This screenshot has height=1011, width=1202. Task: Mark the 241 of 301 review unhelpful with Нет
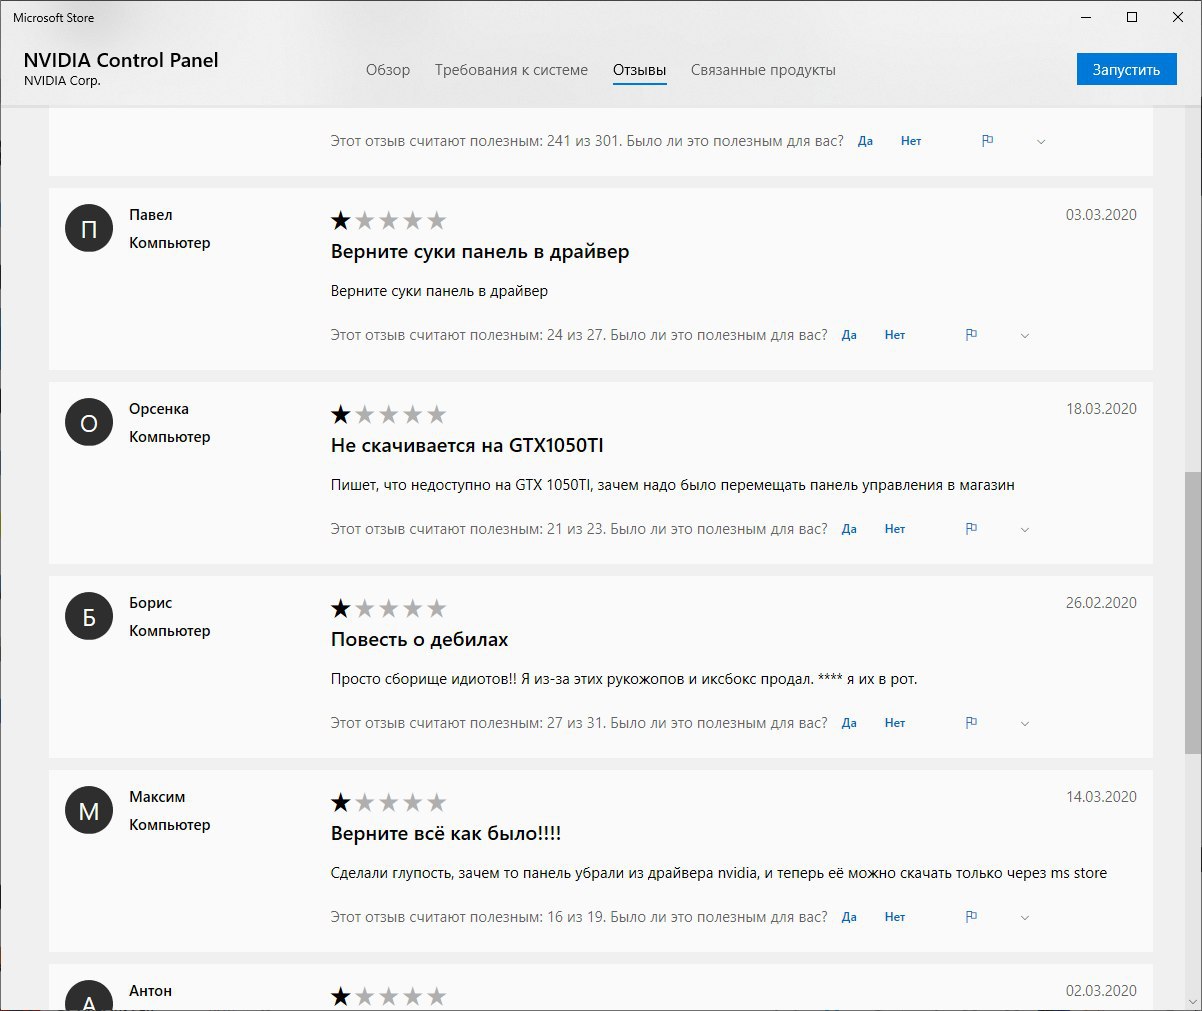point(911,141)
